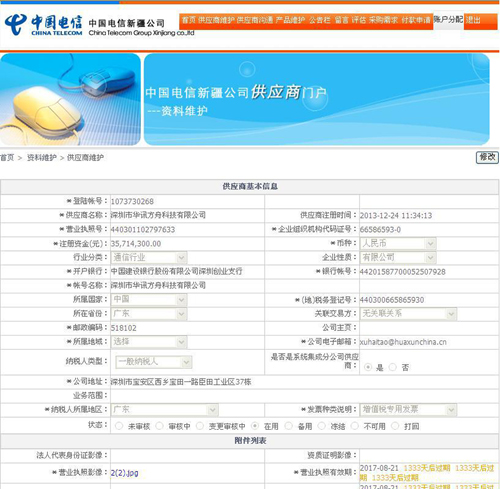Click the 修改 button
This screenshot has height=489, width=500.
point(487,157)
